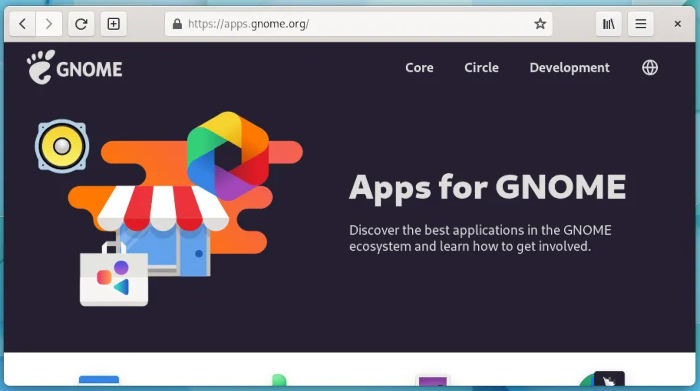Open the Core apps section
This screenshot has width=700, height=391.
coord(419,67)
